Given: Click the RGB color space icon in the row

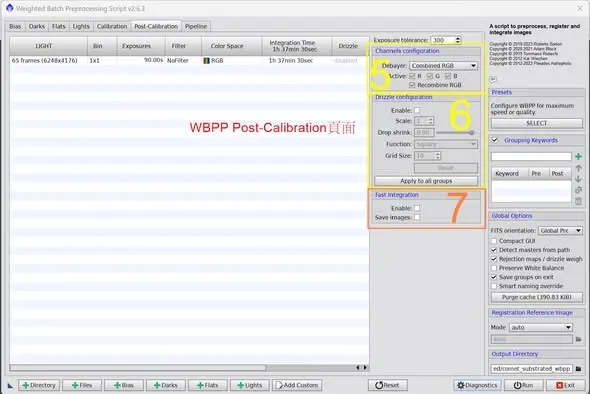Looking at the screenshot, I should click(206, 61).
